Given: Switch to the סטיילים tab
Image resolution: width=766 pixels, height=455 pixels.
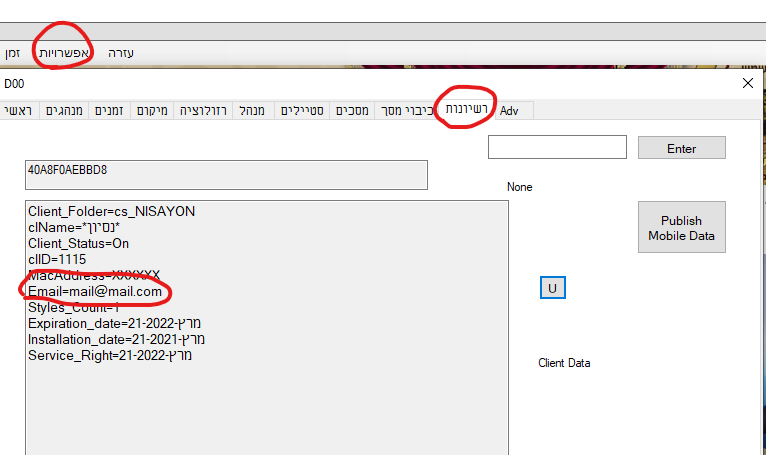Looking at the screenshot, I should [302, 110].
